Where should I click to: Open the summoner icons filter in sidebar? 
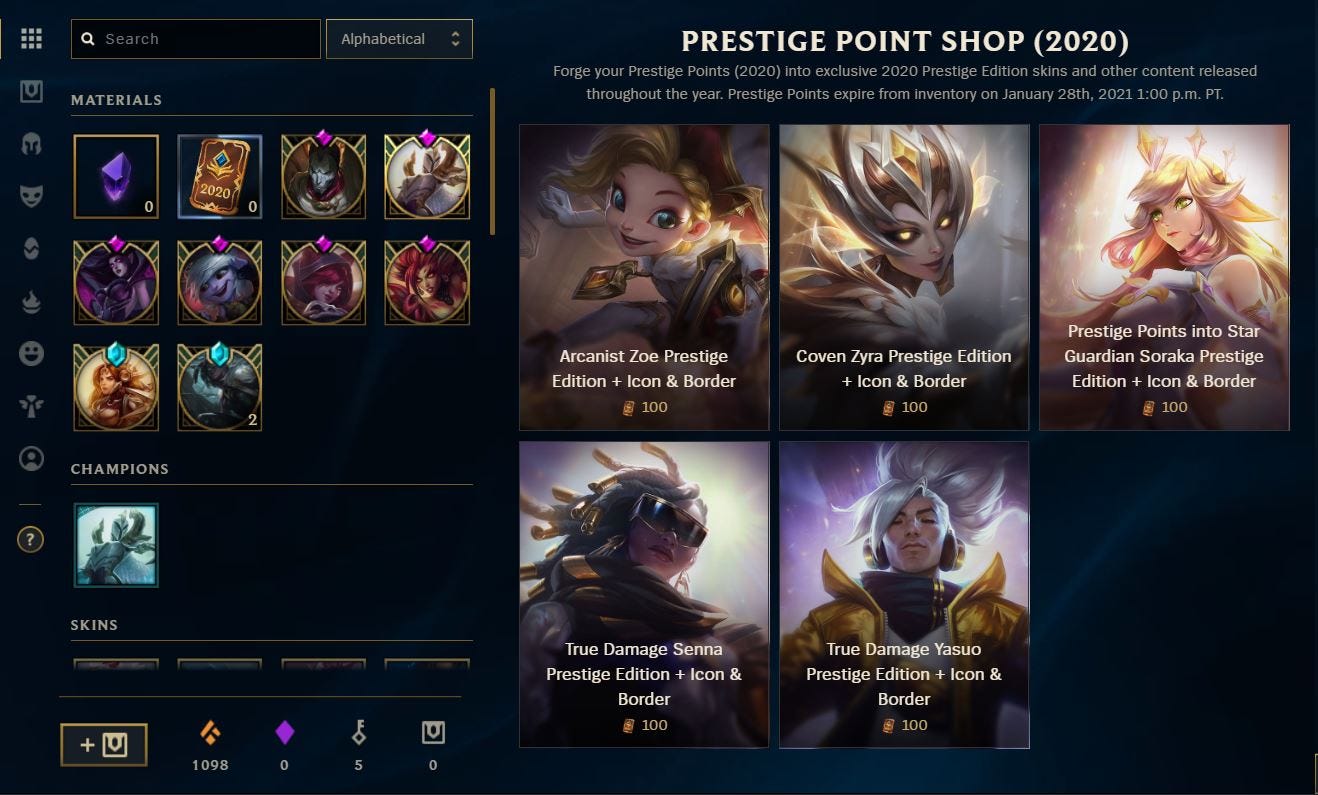coord(31,459)
